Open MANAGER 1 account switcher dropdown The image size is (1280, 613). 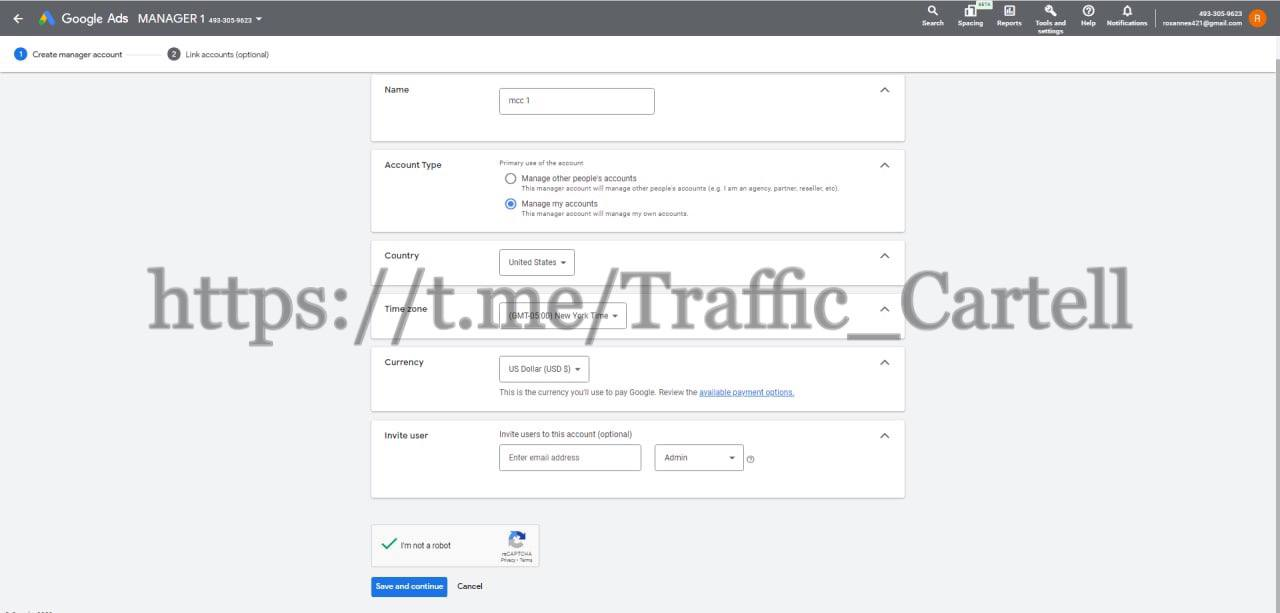click(200, 19)
